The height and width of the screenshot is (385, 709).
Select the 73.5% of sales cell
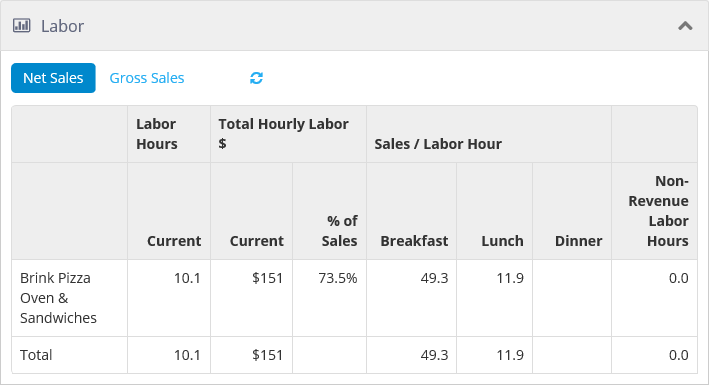[x=338, y=278]
